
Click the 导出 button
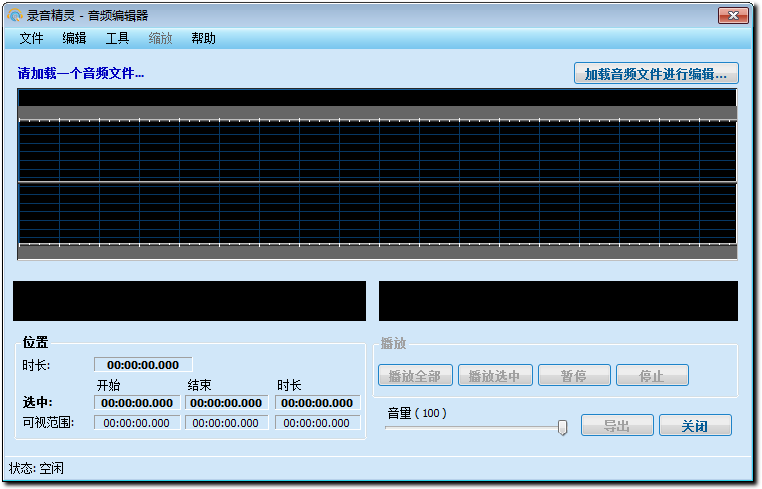[617, 425]
